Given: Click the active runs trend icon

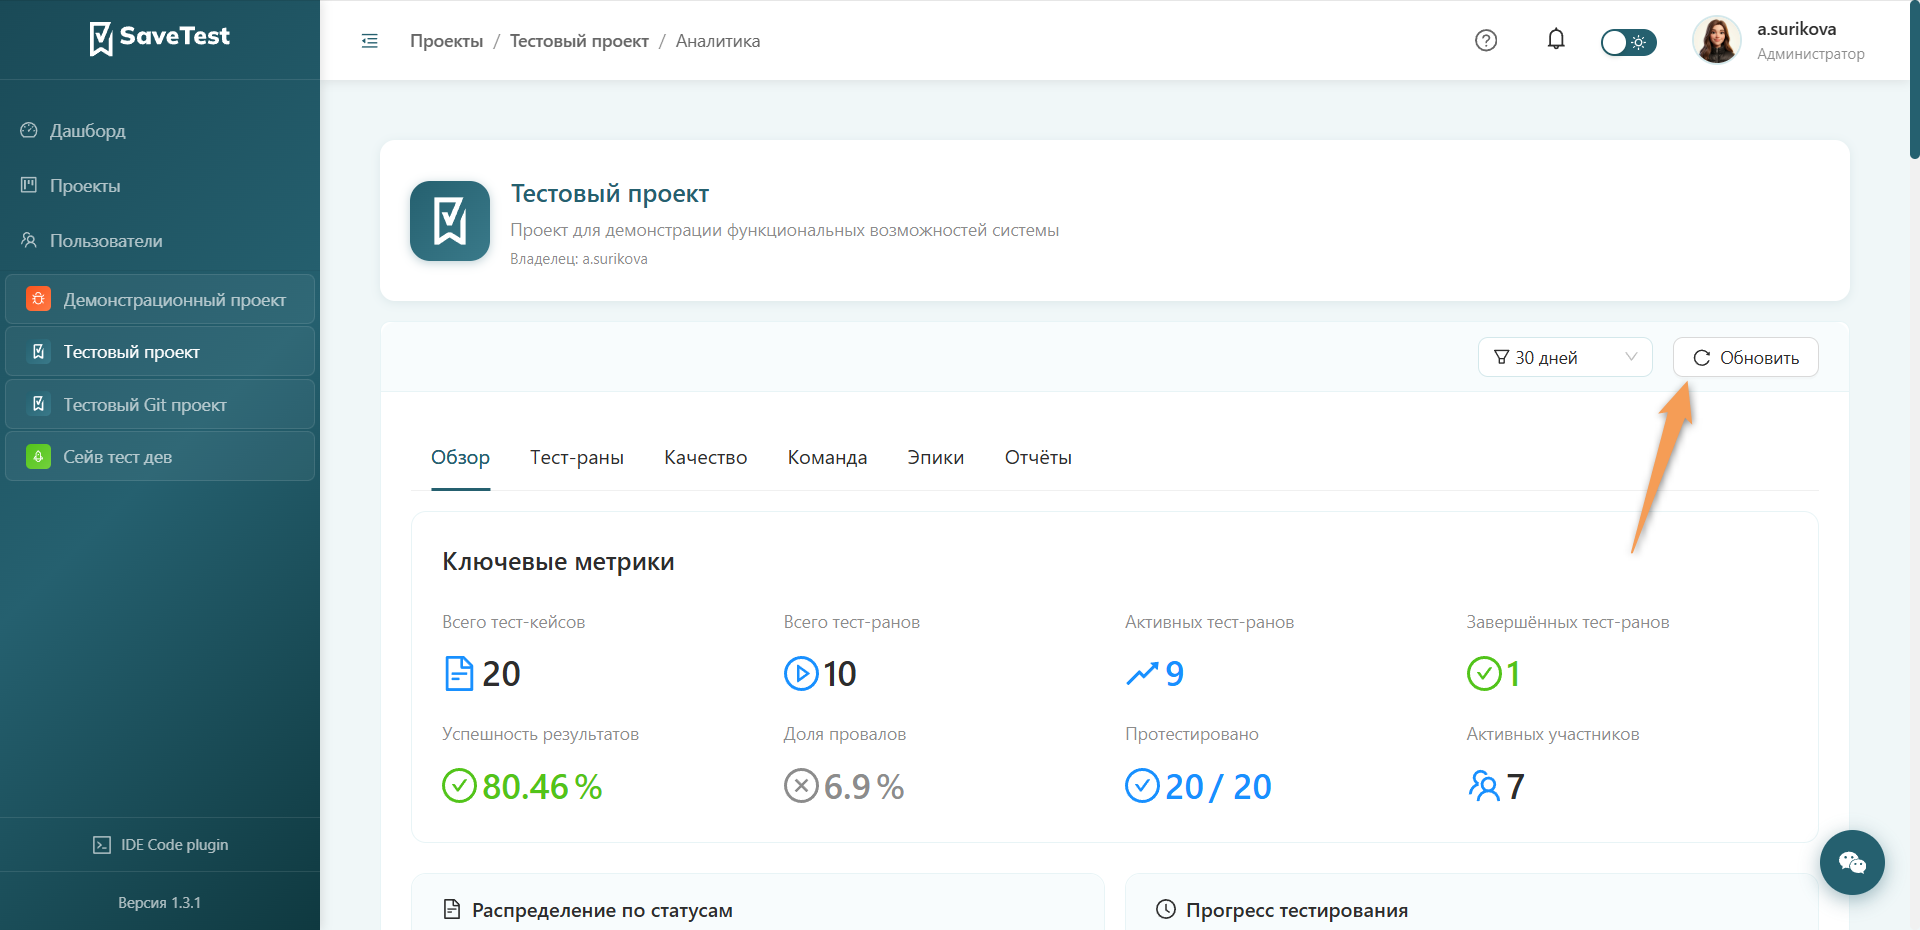Looking at the screenshot, I should coord(1142,674).
